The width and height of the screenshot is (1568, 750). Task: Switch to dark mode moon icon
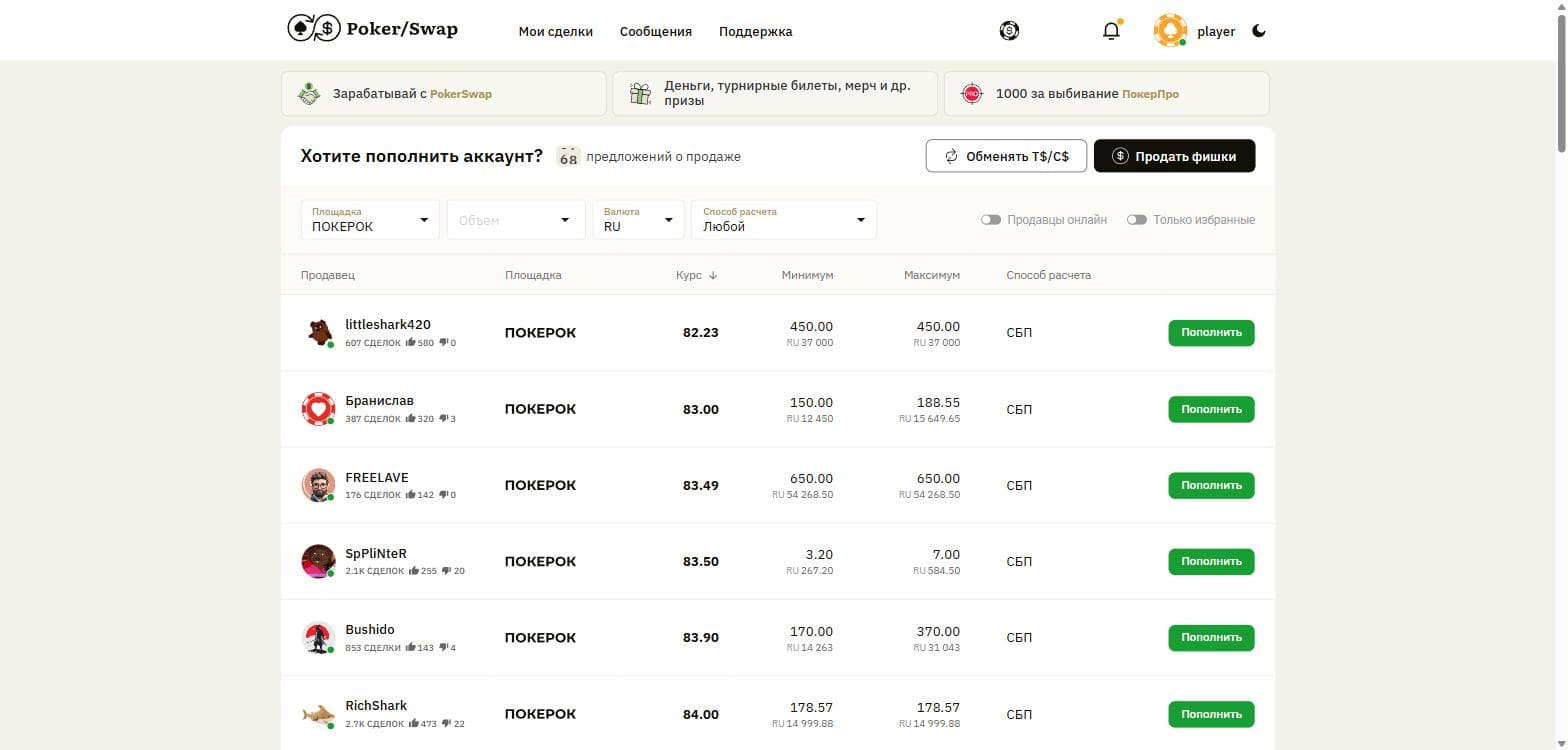click(x=1259, y=31)
